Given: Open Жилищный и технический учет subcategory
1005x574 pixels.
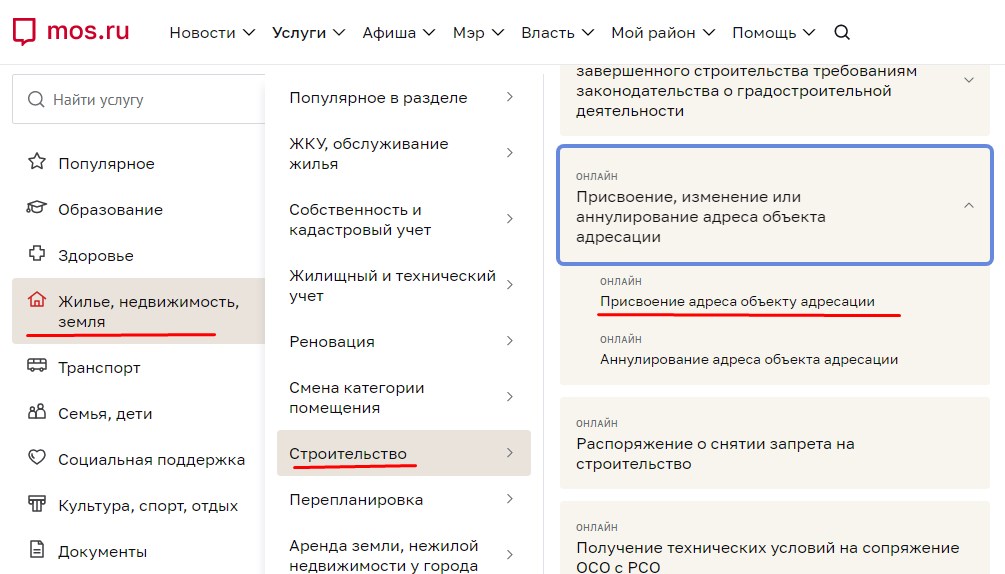Looking at the screenshot, I should (x=404, y=286).
